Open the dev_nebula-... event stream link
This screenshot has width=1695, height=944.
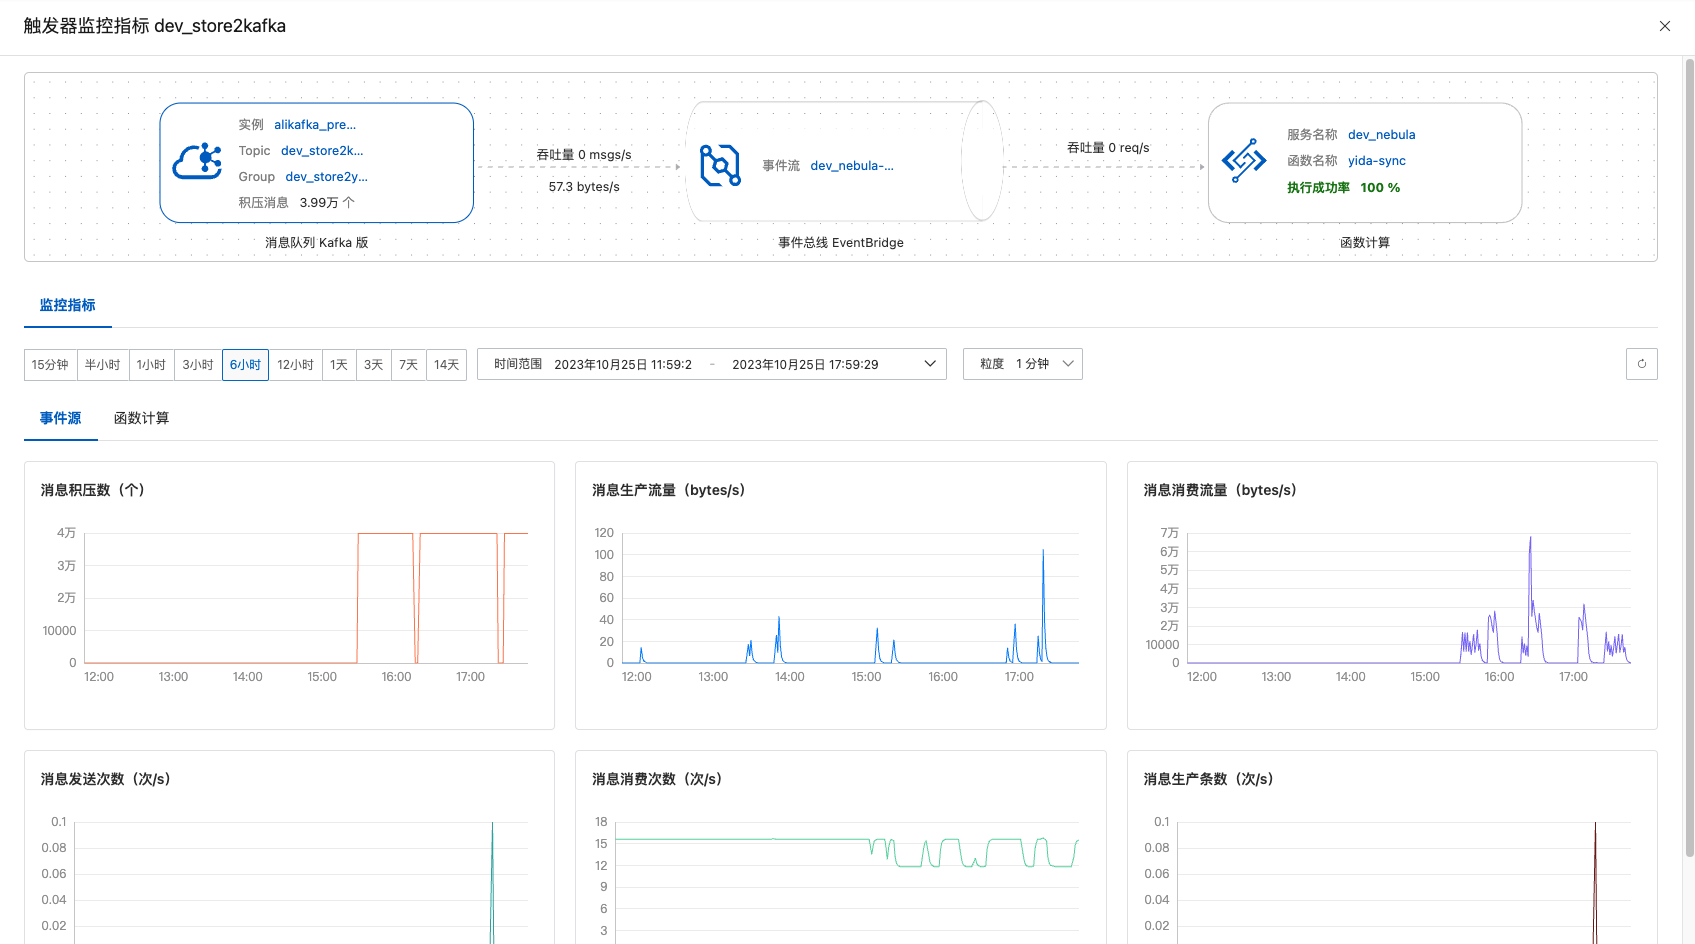point(852,166)
